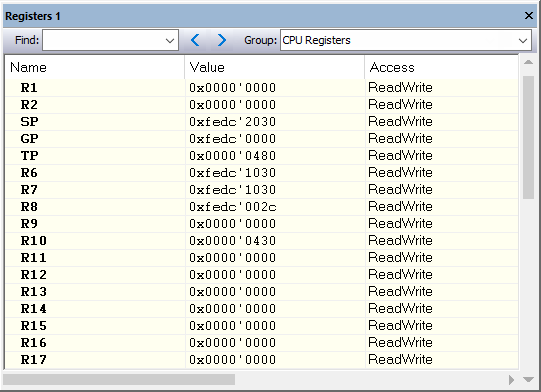Click ReadWrite access for SP
This screenshot has width=541, height=392.
click(400, 121)
